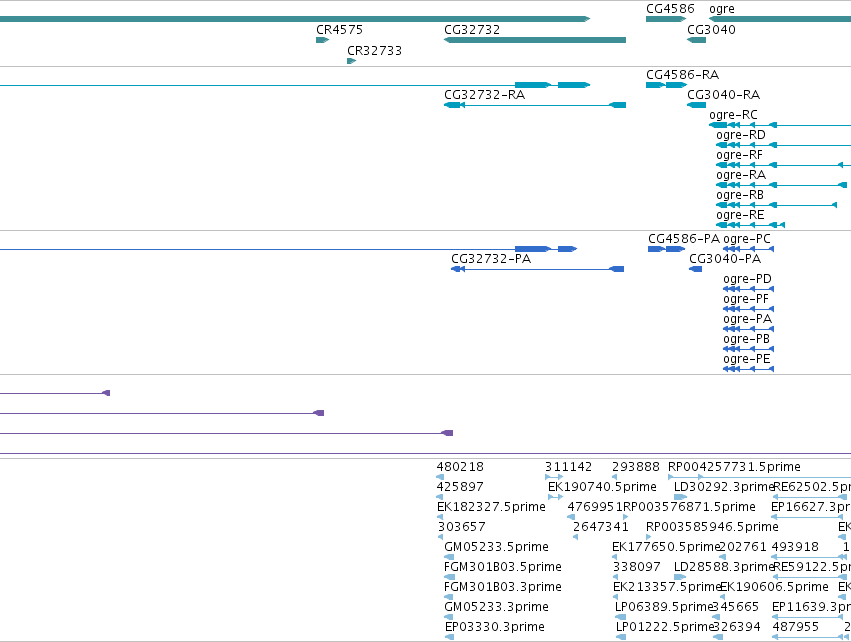Open the ogre-RA transcript label
This screenshot has width=851, height=642.
[x=740, y=175]
